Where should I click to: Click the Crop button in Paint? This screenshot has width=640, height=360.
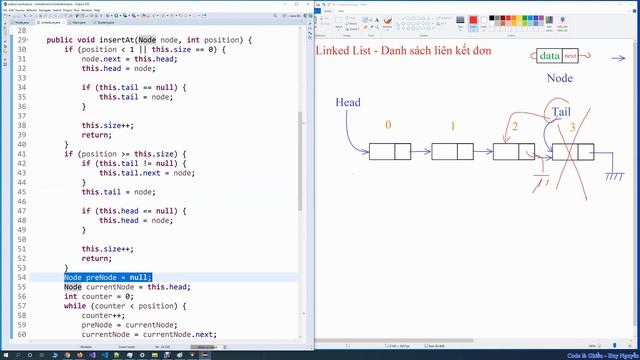pos(351,18)
